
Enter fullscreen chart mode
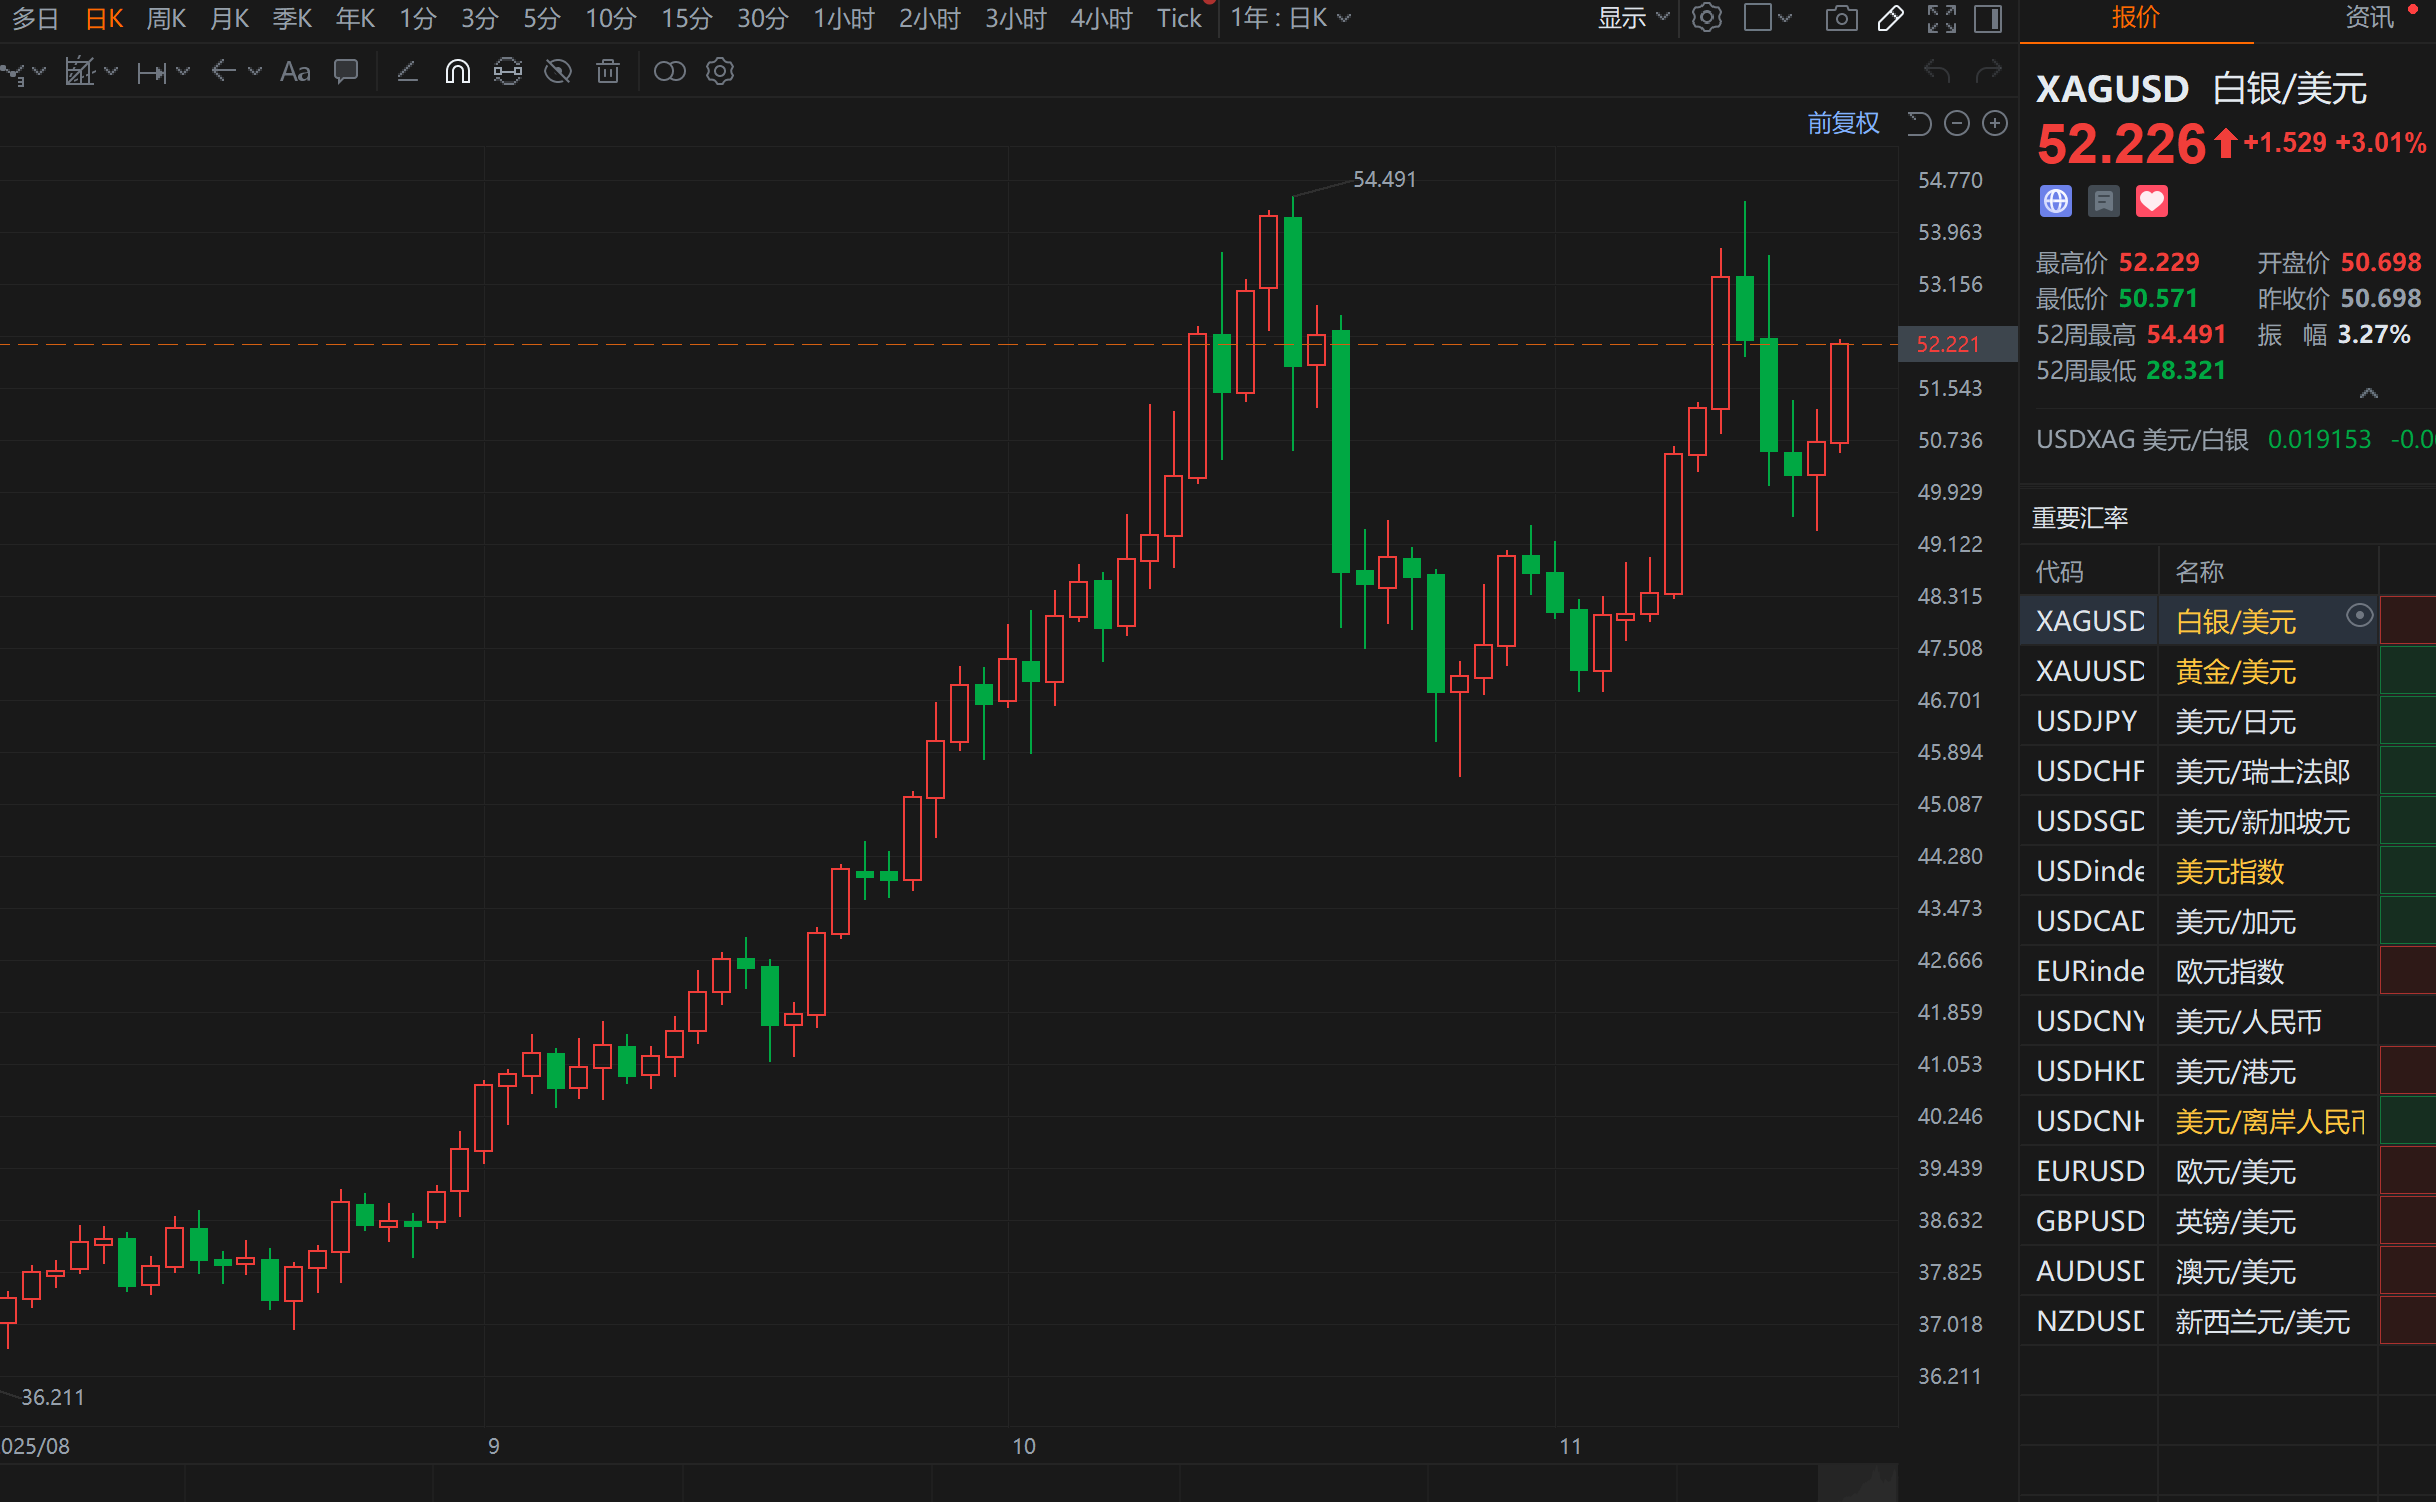tap(1941, 18)
